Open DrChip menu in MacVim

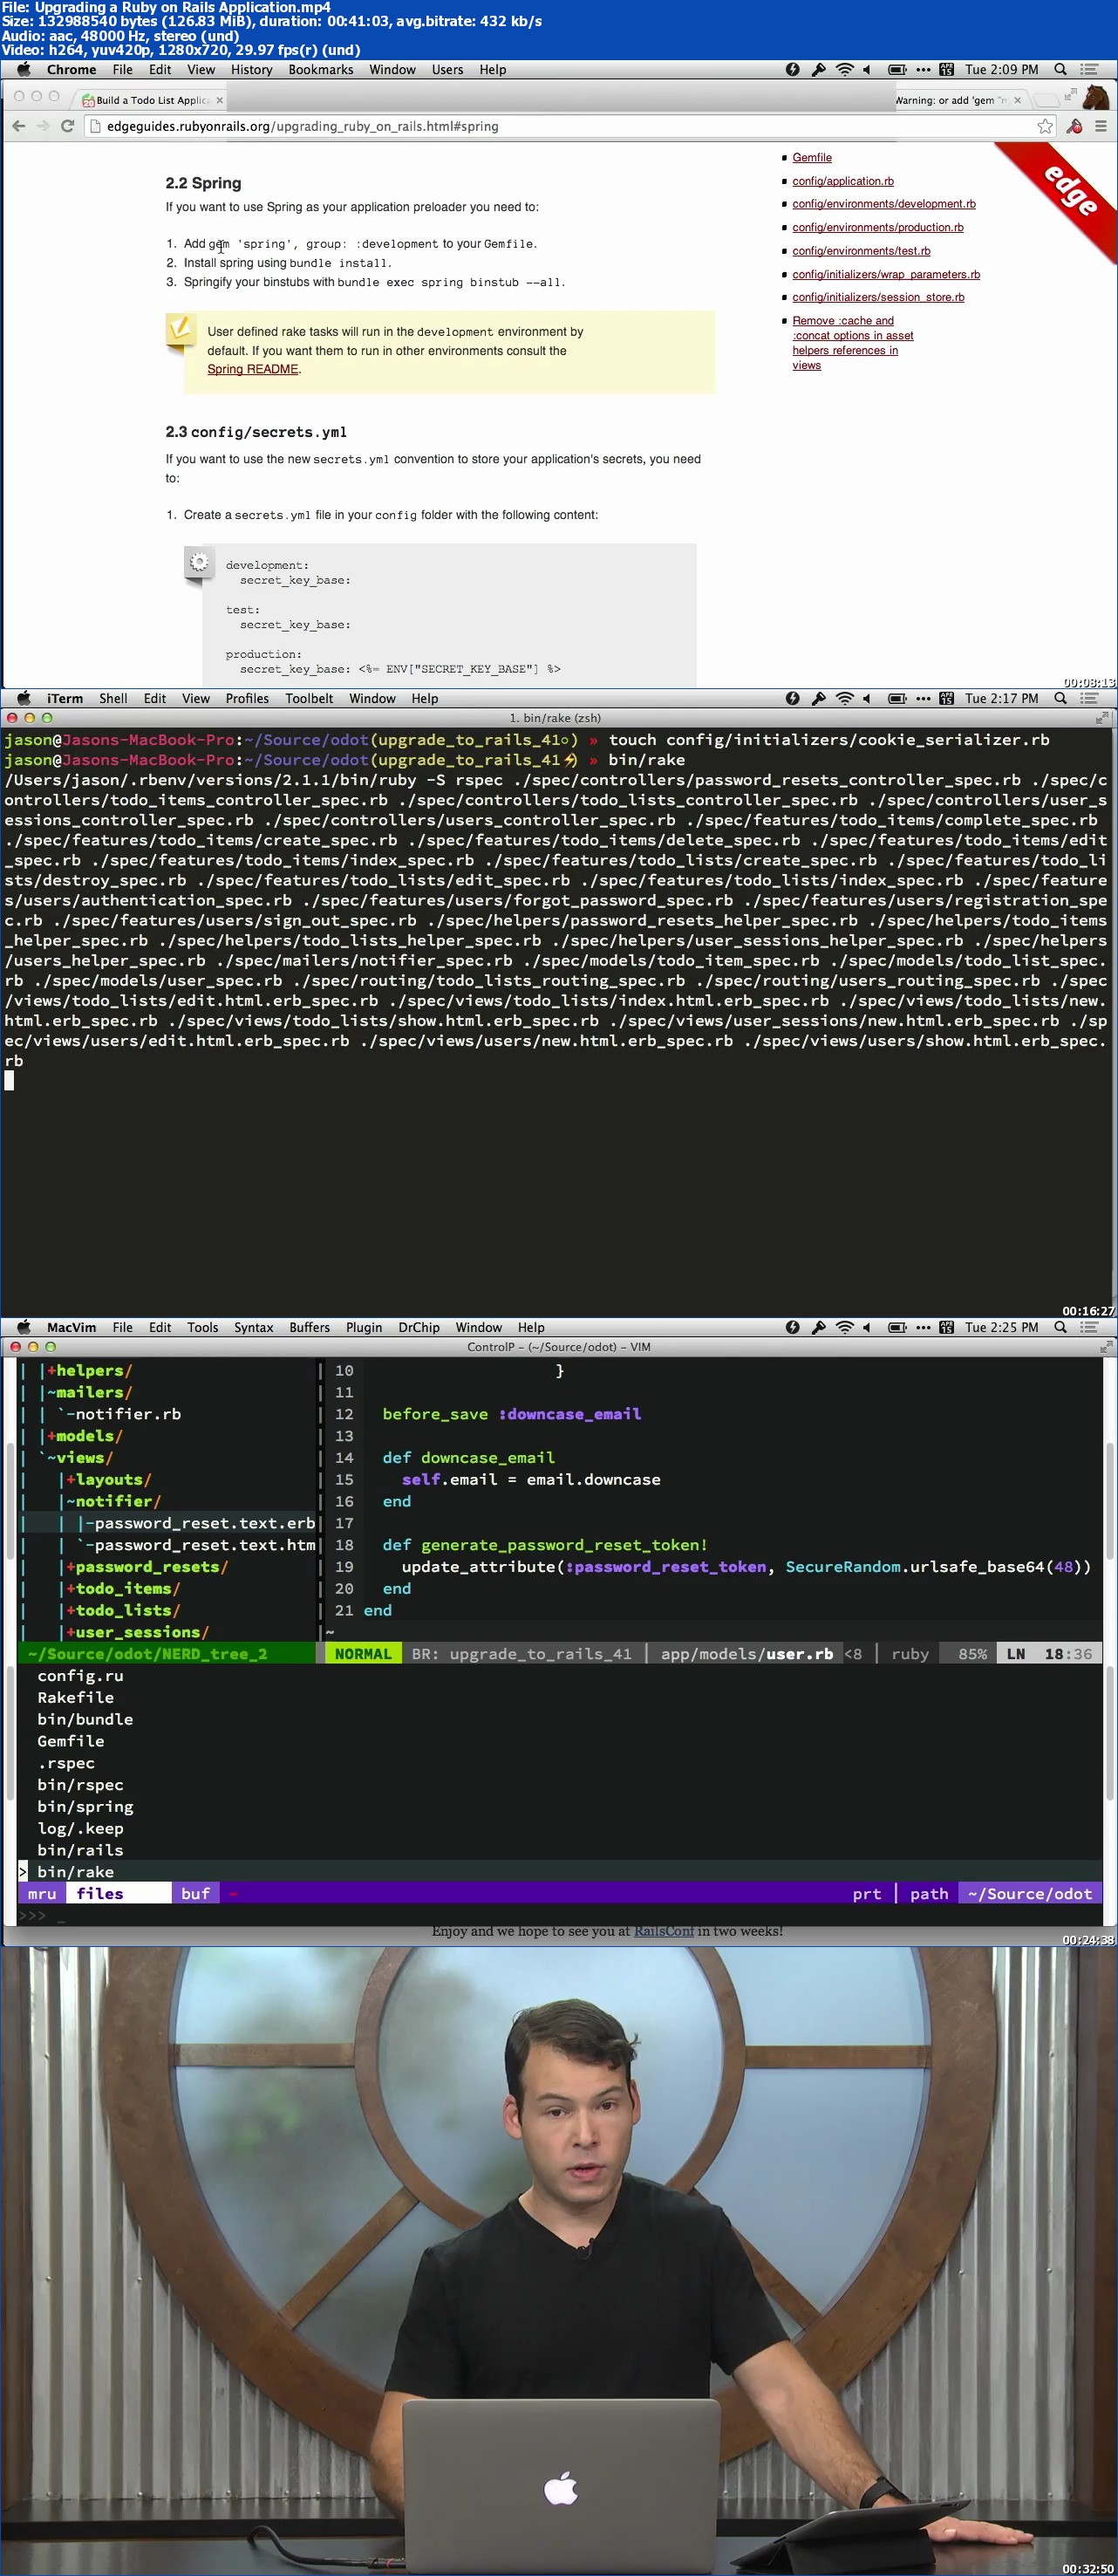pyautogui.click(x=418, y=1327)
